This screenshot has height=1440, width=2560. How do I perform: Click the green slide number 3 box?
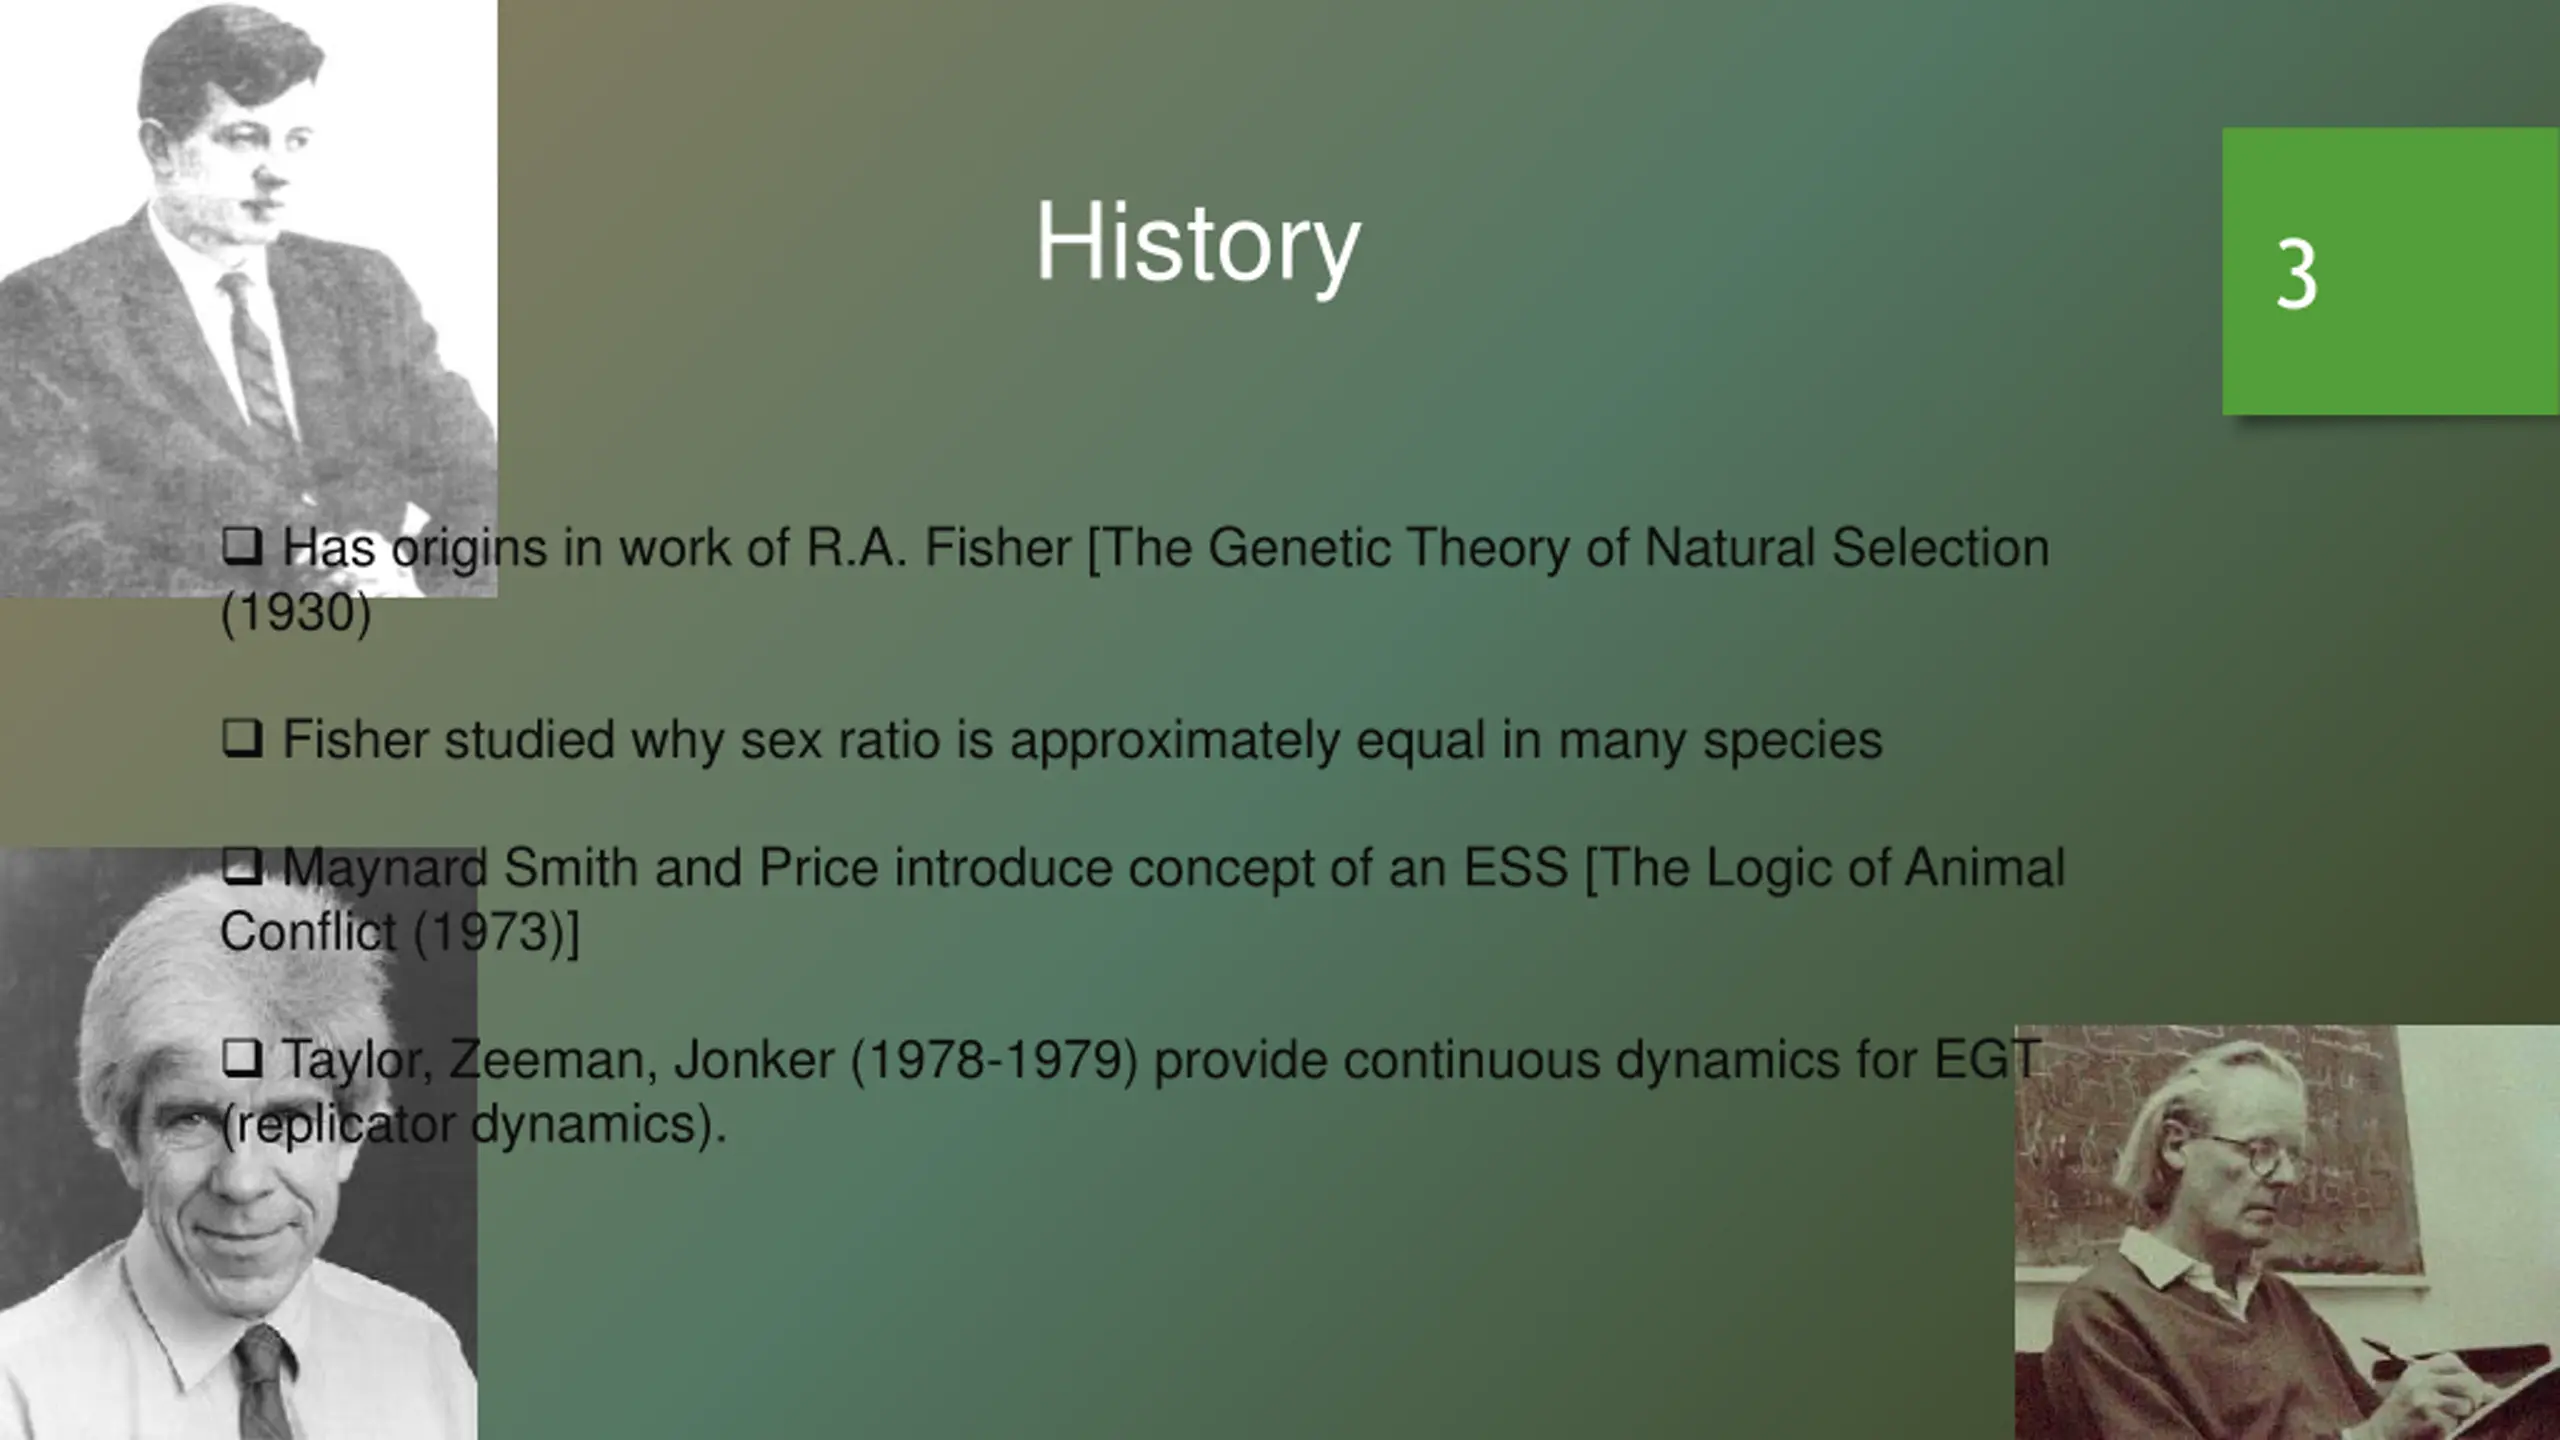tap(2389, 271)
